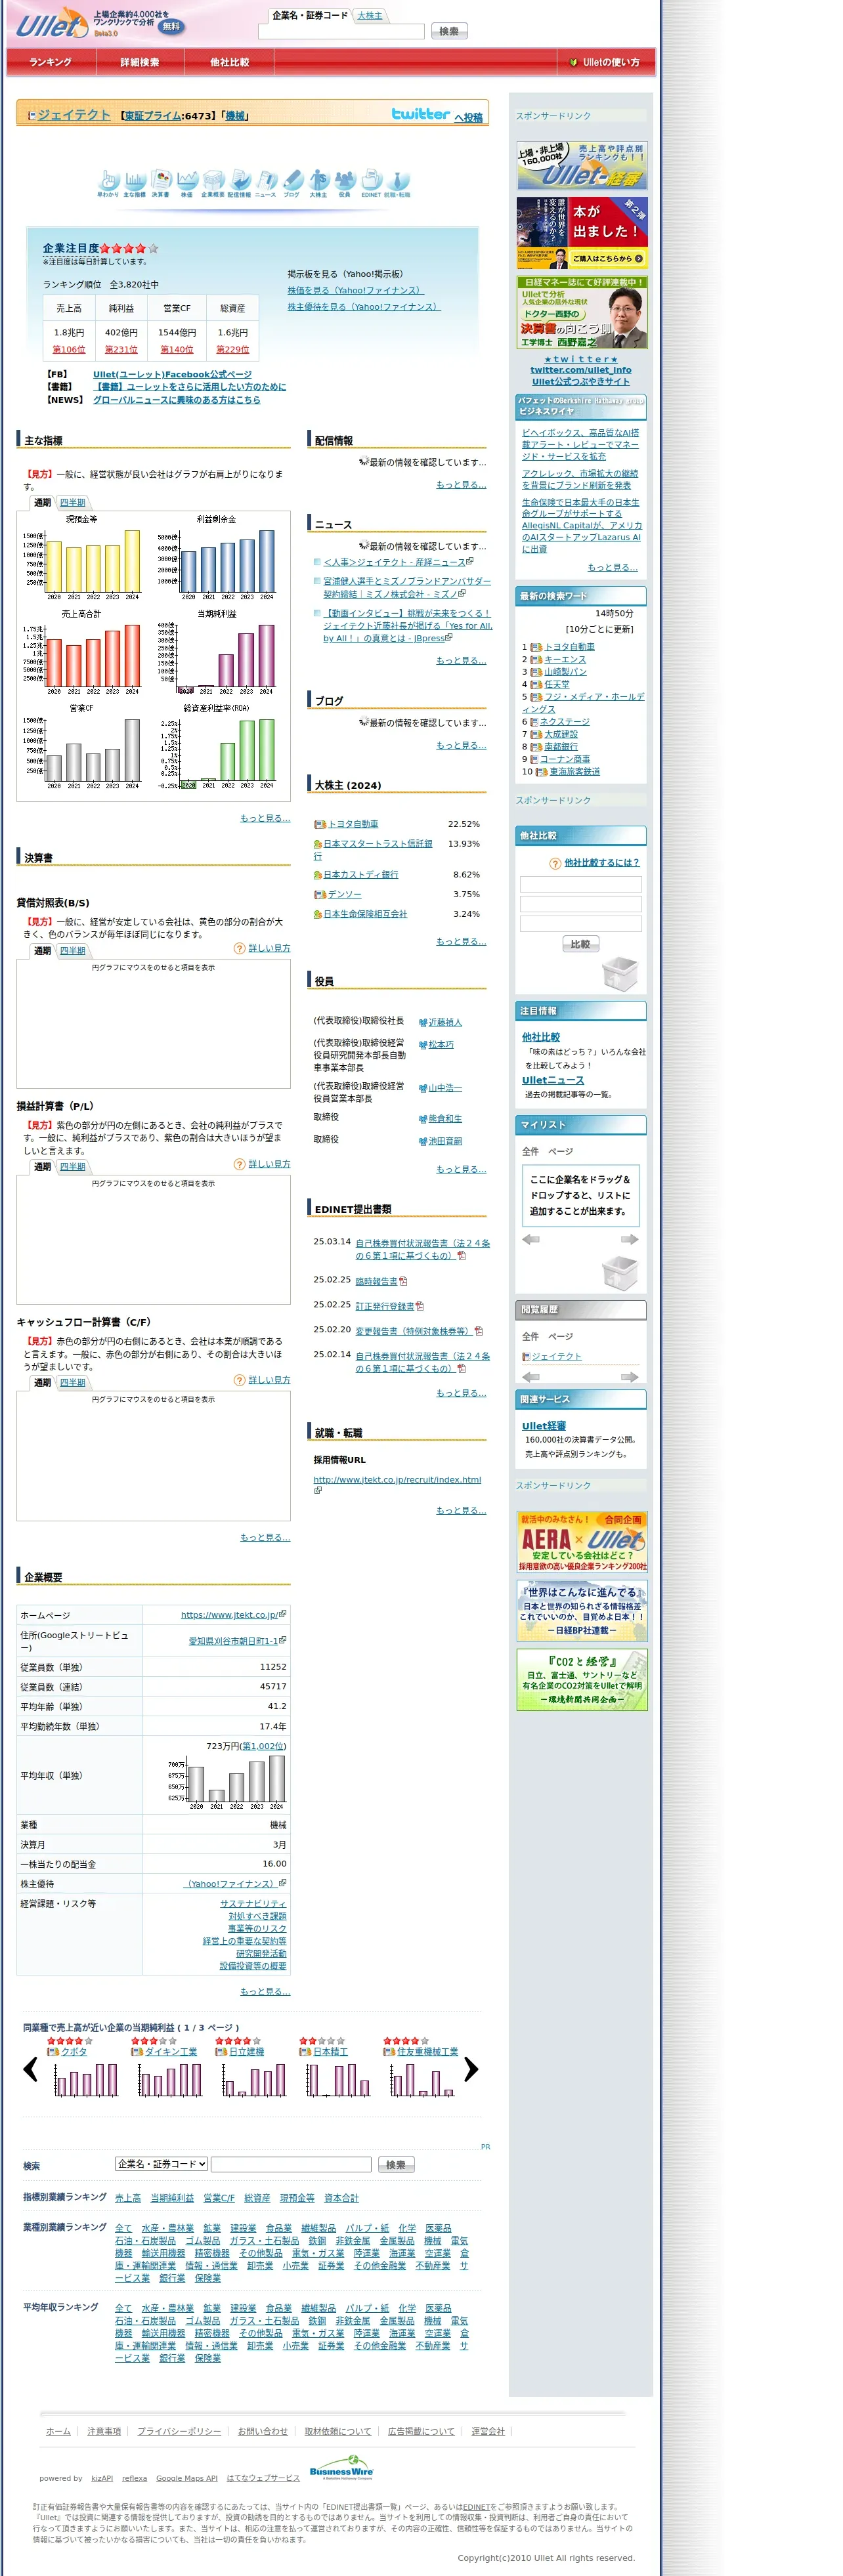Click the bottom search text field
The width and height of the screenshot is (843, 2576).
coord(291,2164)
